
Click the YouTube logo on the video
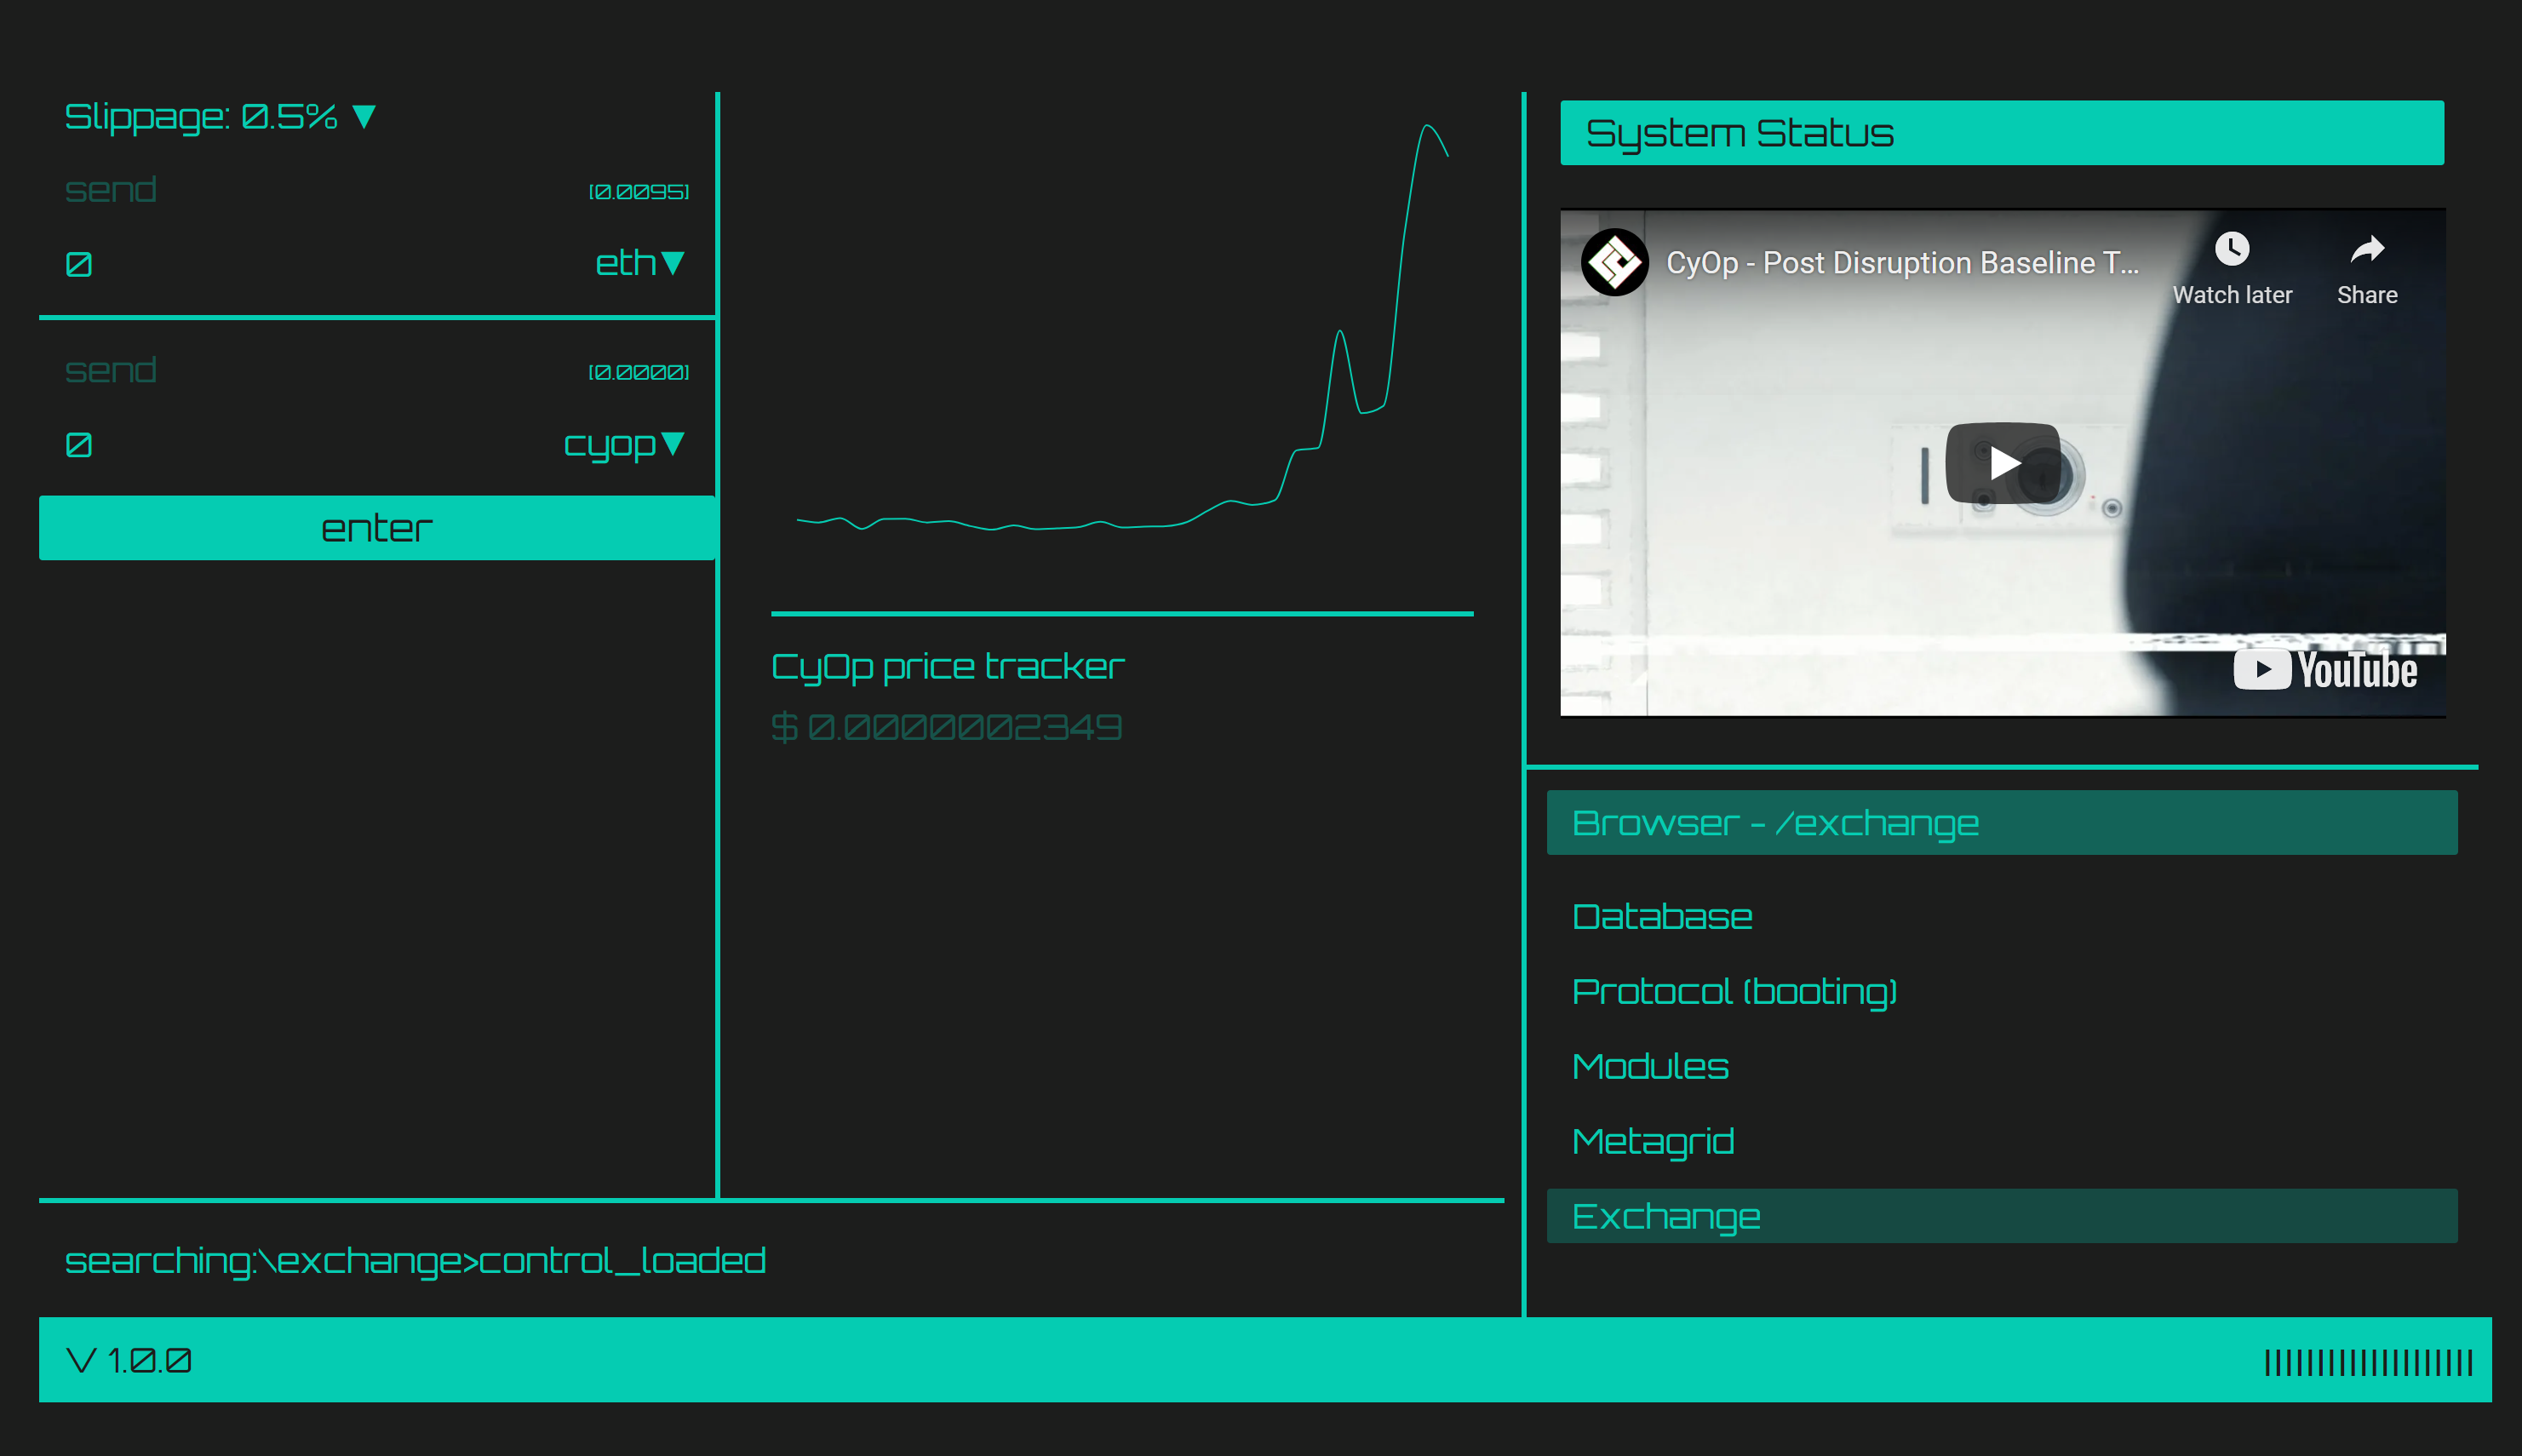click(x=2325, y=670)
